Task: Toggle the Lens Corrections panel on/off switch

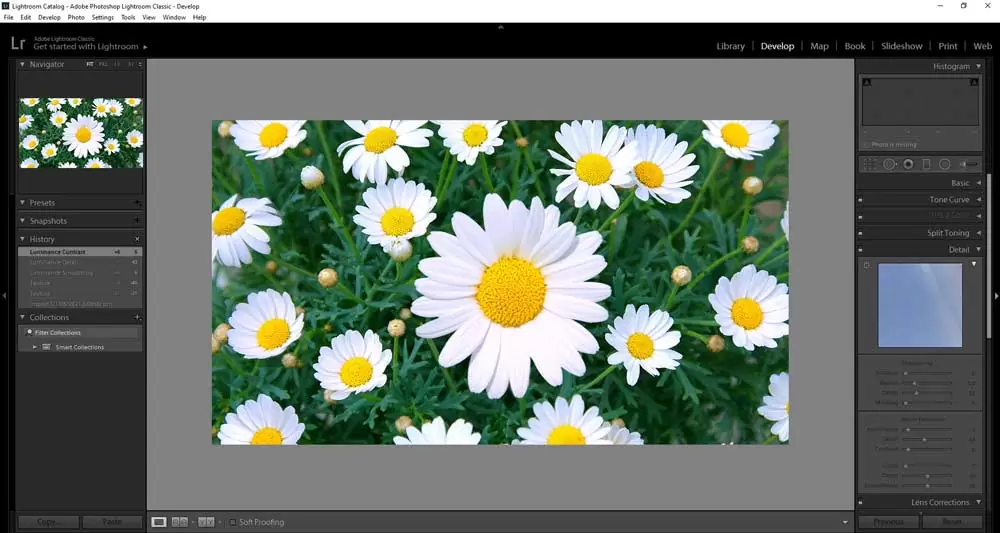Action: (x=860, y=502)
